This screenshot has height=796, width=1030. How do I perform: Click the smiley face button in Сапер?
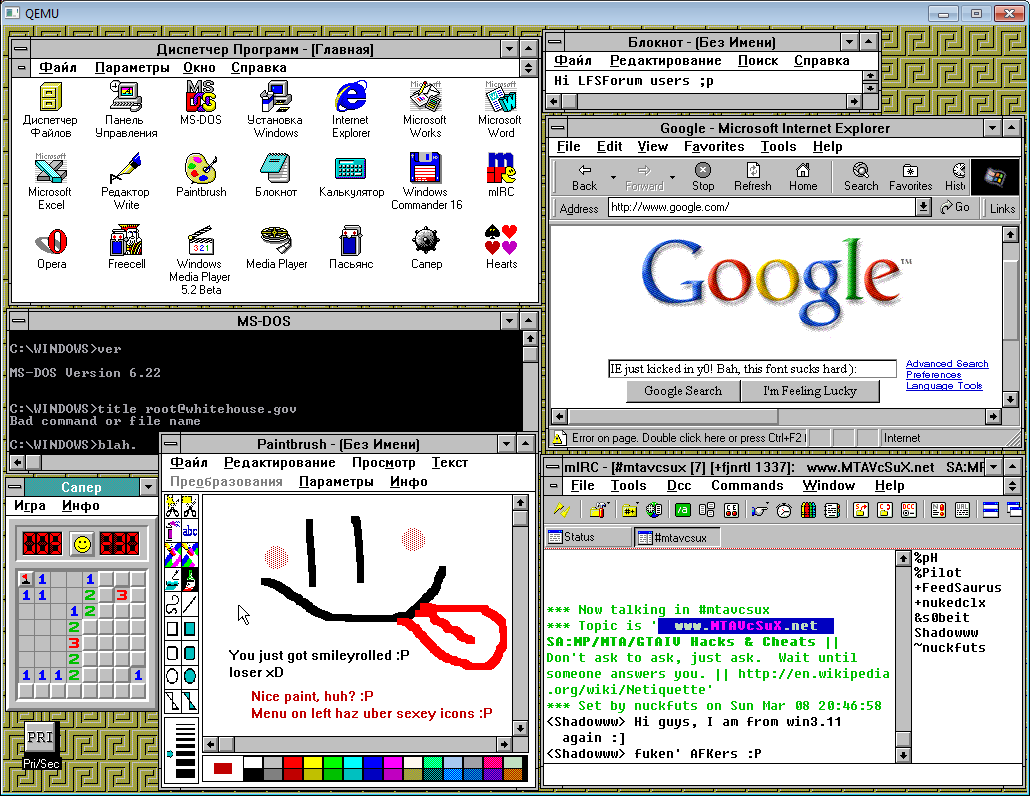(82, 544)
